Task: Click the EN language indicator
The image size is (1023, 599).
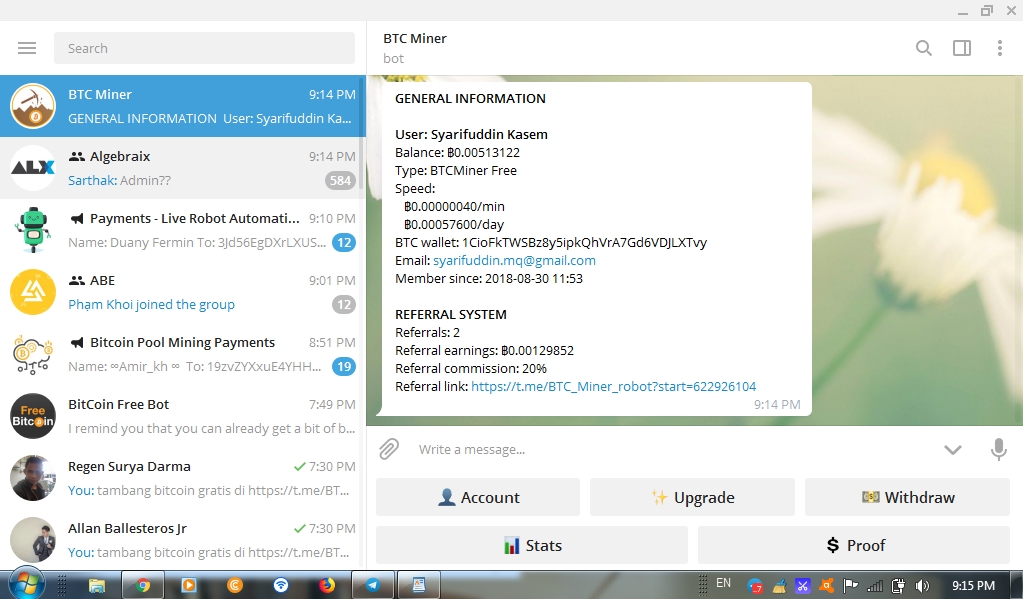Action: coord(724,583)
